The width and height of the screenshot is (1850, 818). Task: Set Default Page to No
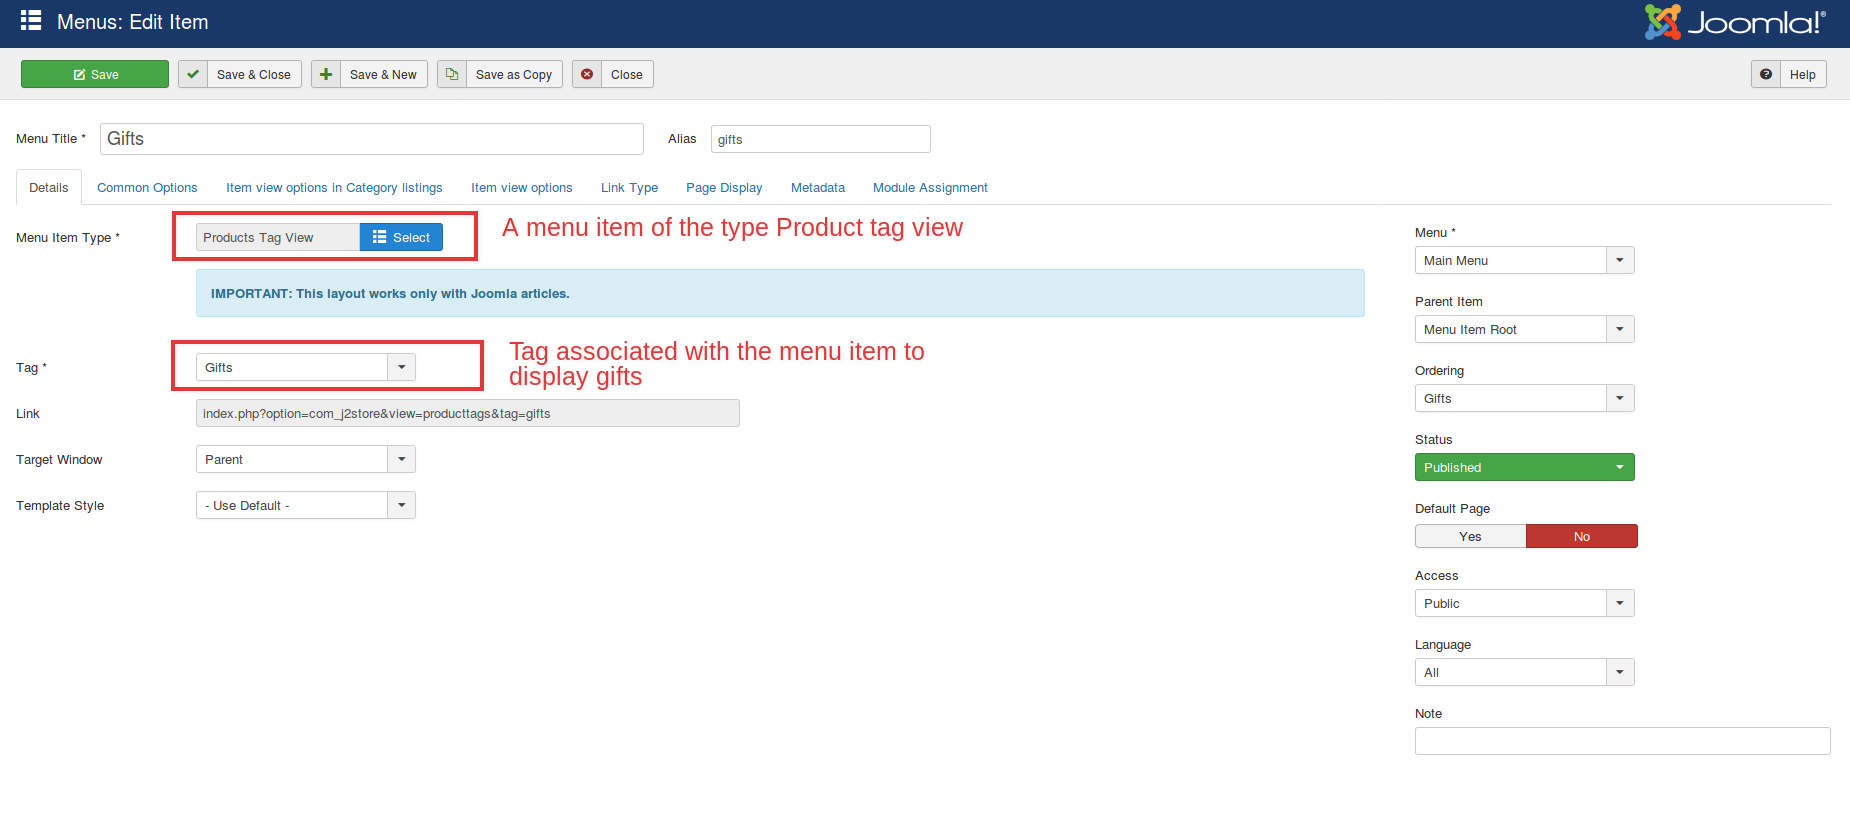coord(1581,537)
